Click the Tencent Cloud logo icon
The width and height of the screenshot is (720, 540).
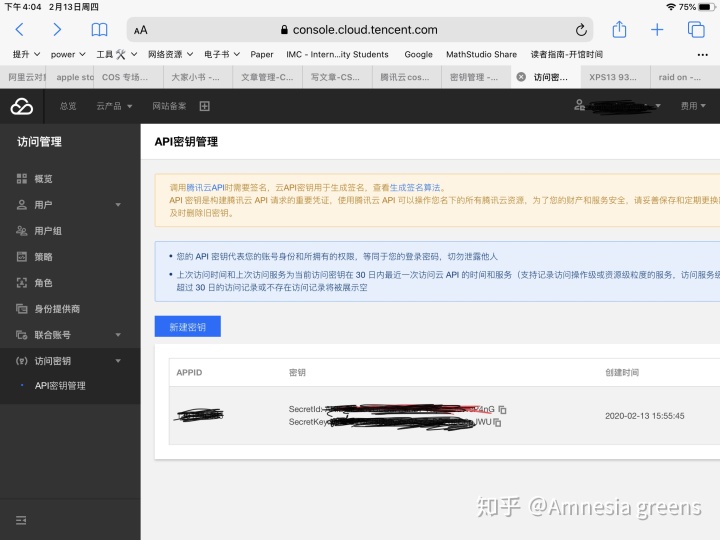22,106
